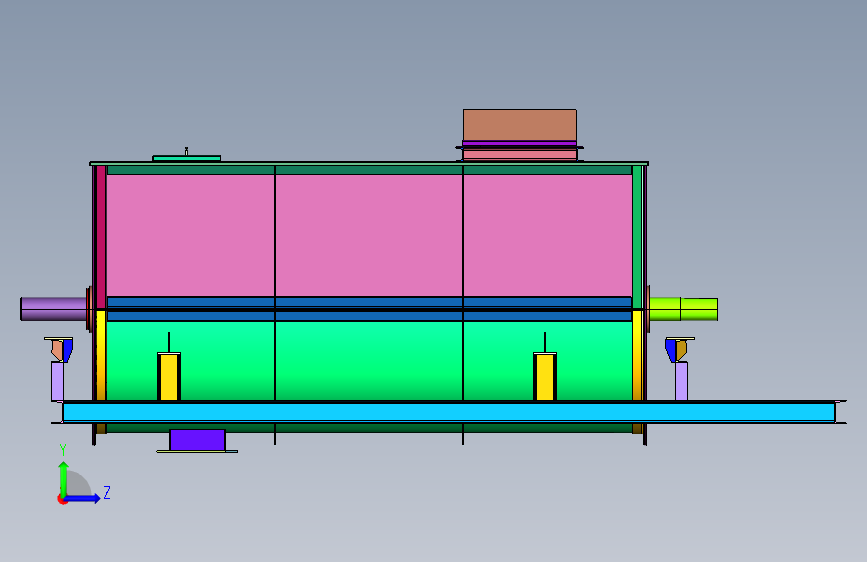The height and width of the screenshot is (562, 867).
Task: Select the right yellow support post
Action: (x=545, y=377)
